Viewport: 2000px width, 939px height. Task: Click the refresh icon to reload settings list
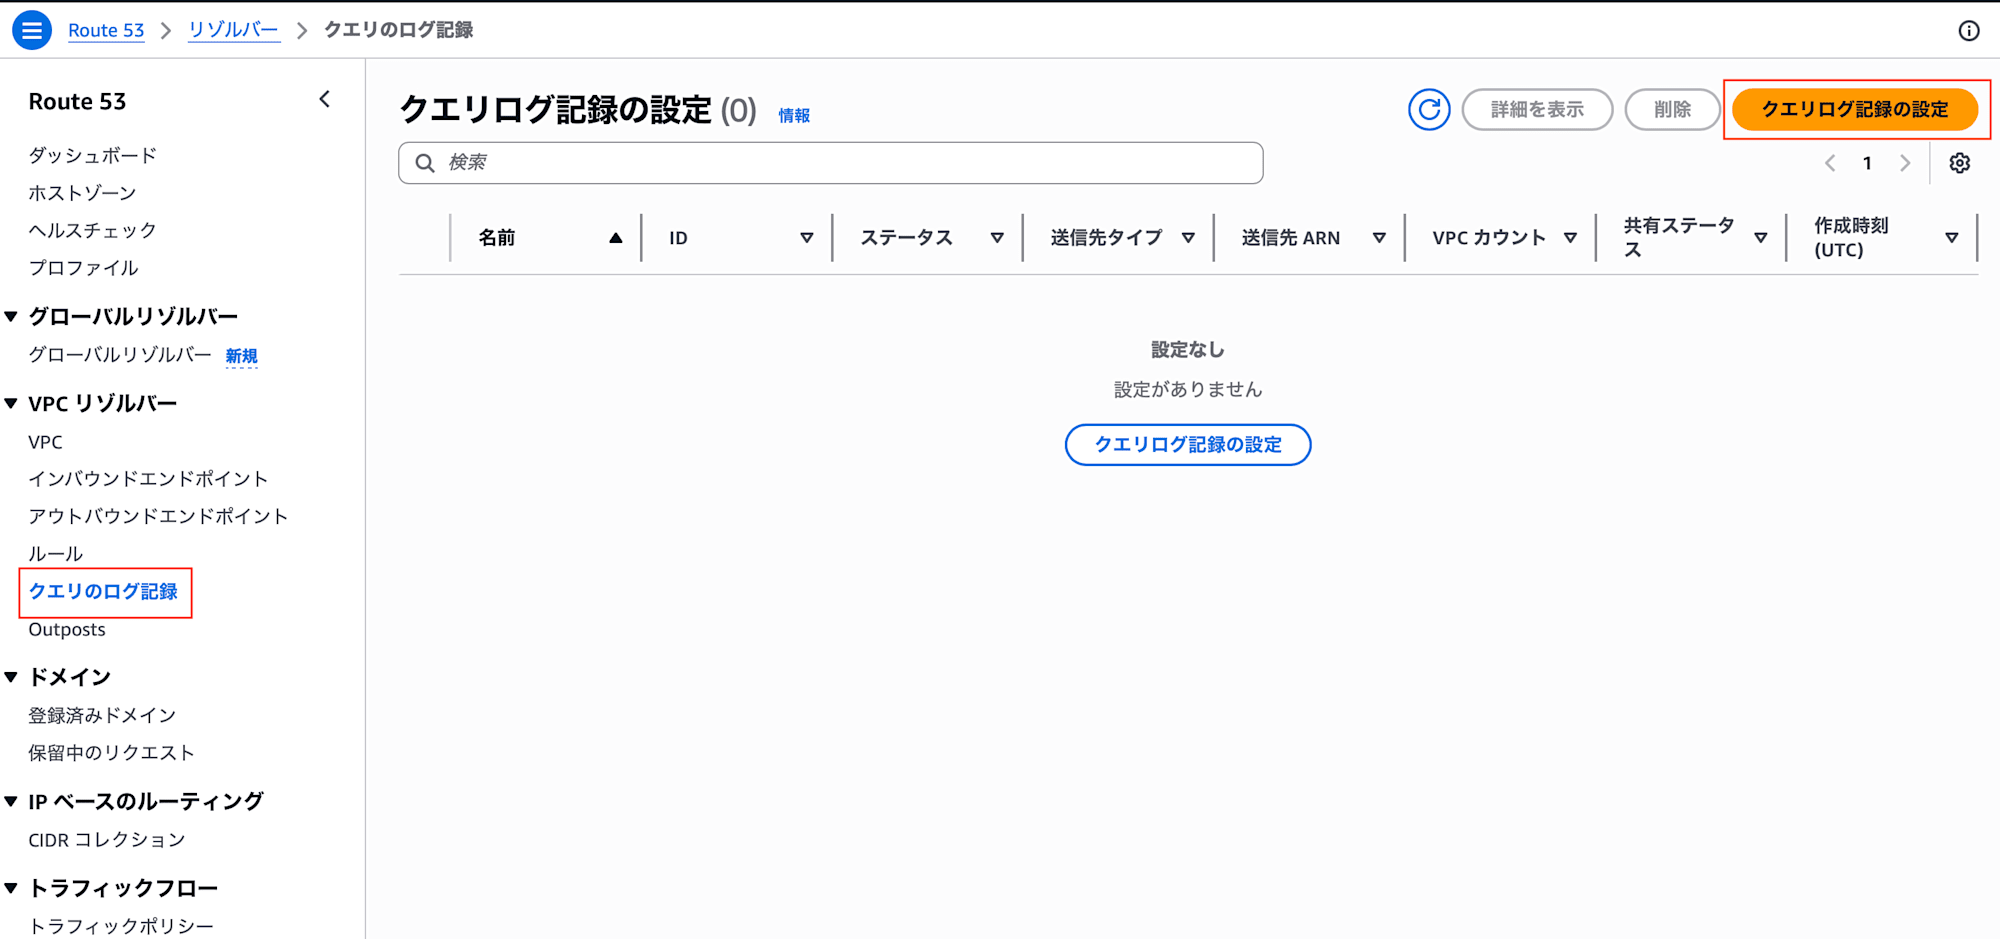[1429, 110]
